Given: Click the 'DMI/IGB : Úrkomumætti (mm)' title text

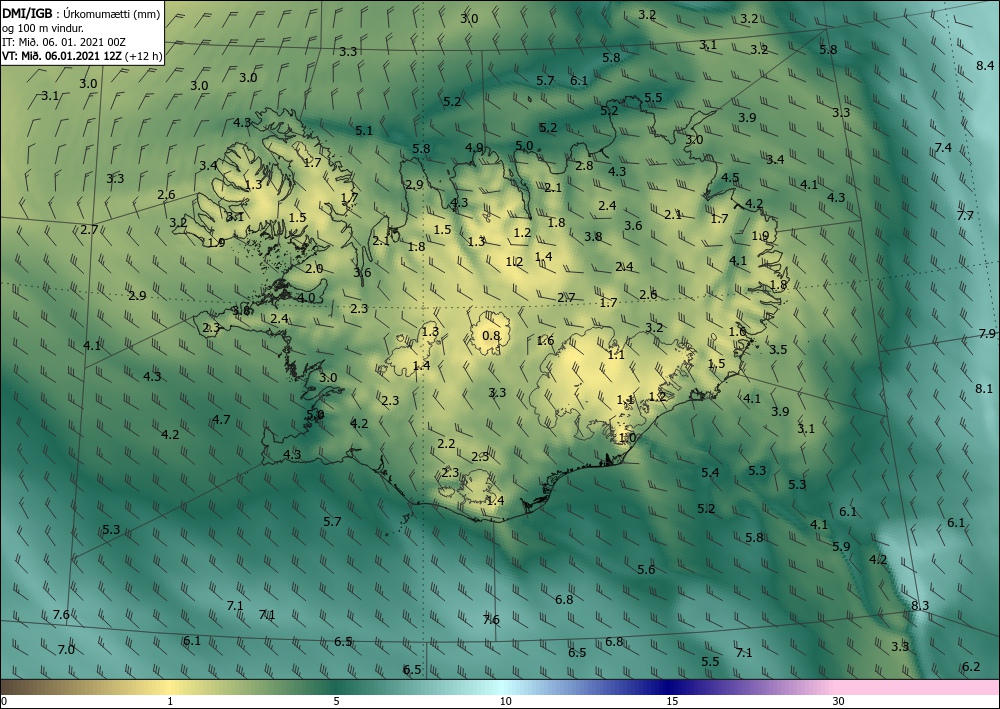Looking at the screenshot, I should pyautogui.click(x=81, y=15).
